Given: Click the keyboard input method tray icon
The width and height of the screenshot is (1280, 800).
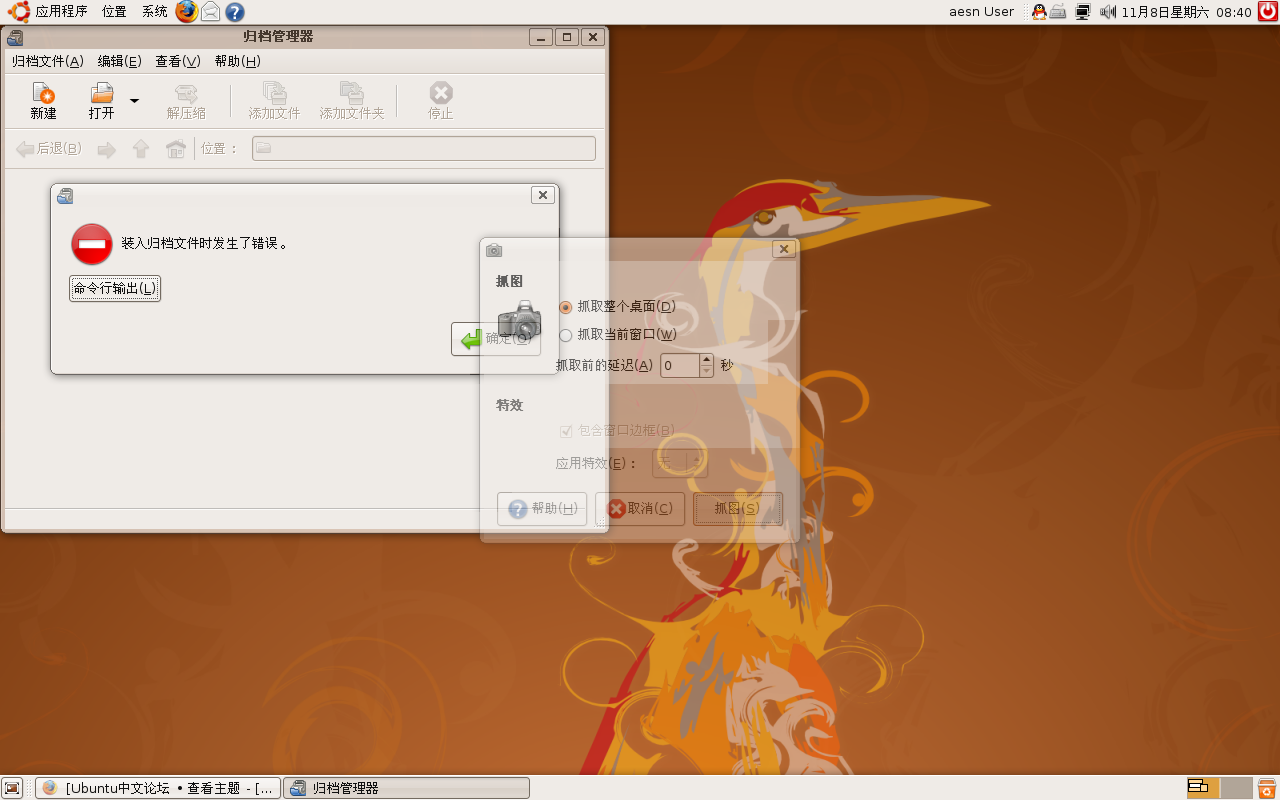Looking at the screenshot, I should pyautogui.click(x=1058, y=12).
